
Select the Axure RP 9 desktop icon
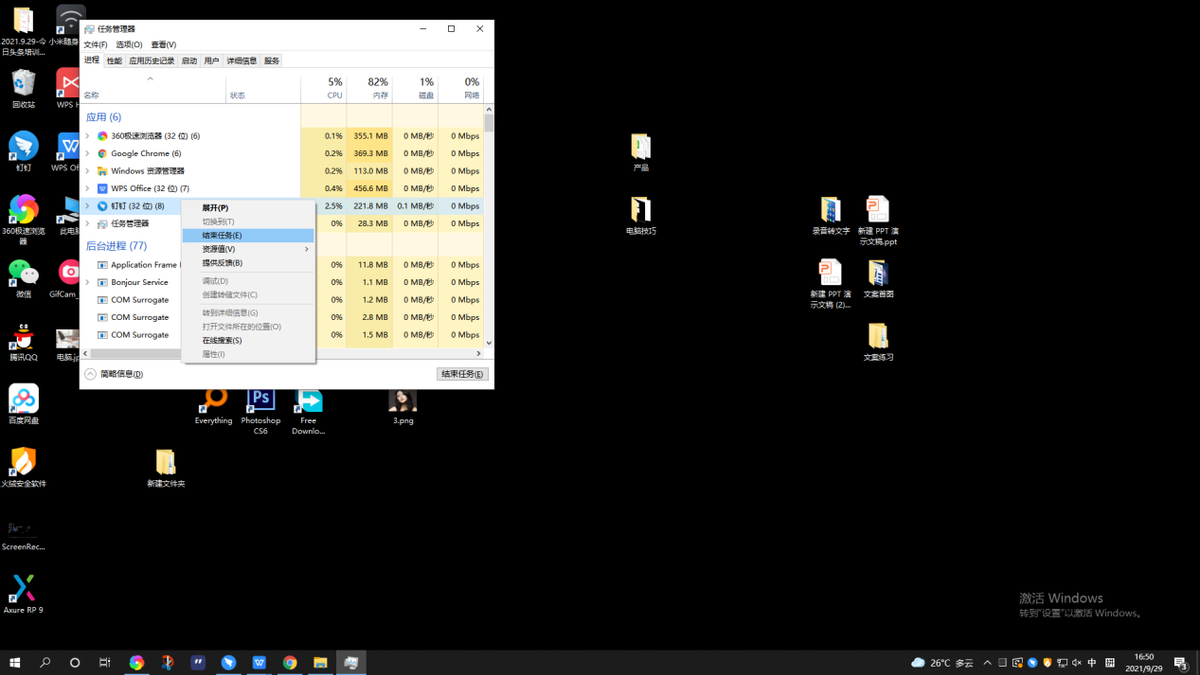coord(23,594)
